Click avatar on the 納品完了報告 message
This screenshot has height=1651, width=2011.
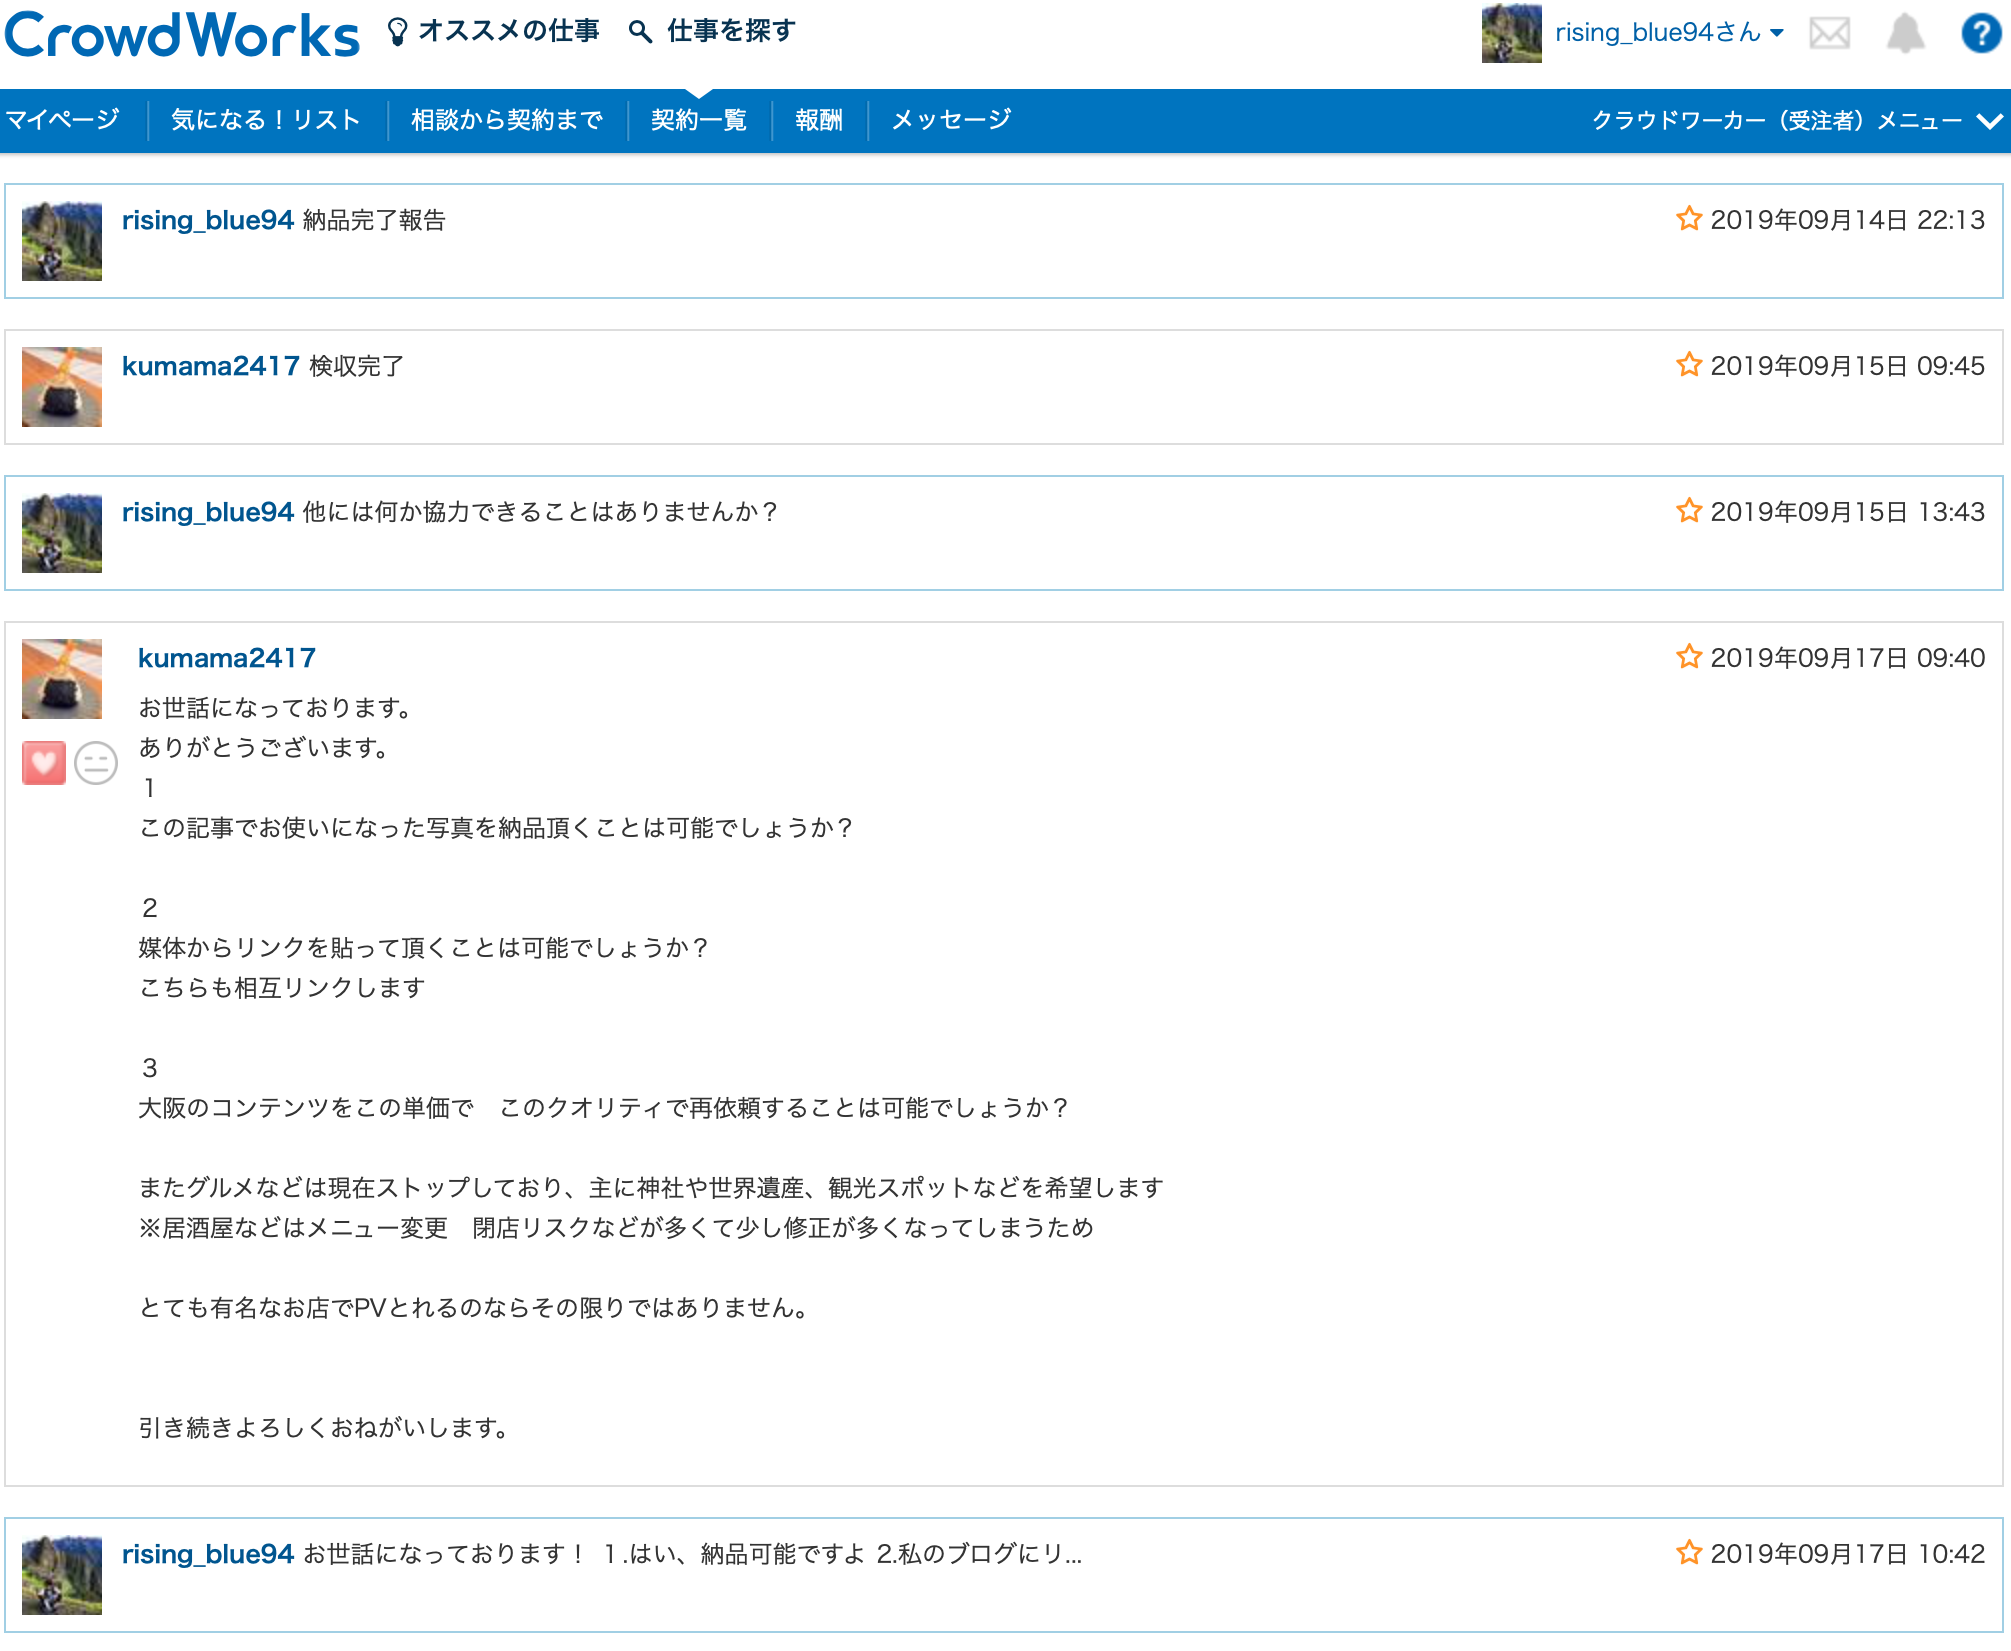coord(62,241)
